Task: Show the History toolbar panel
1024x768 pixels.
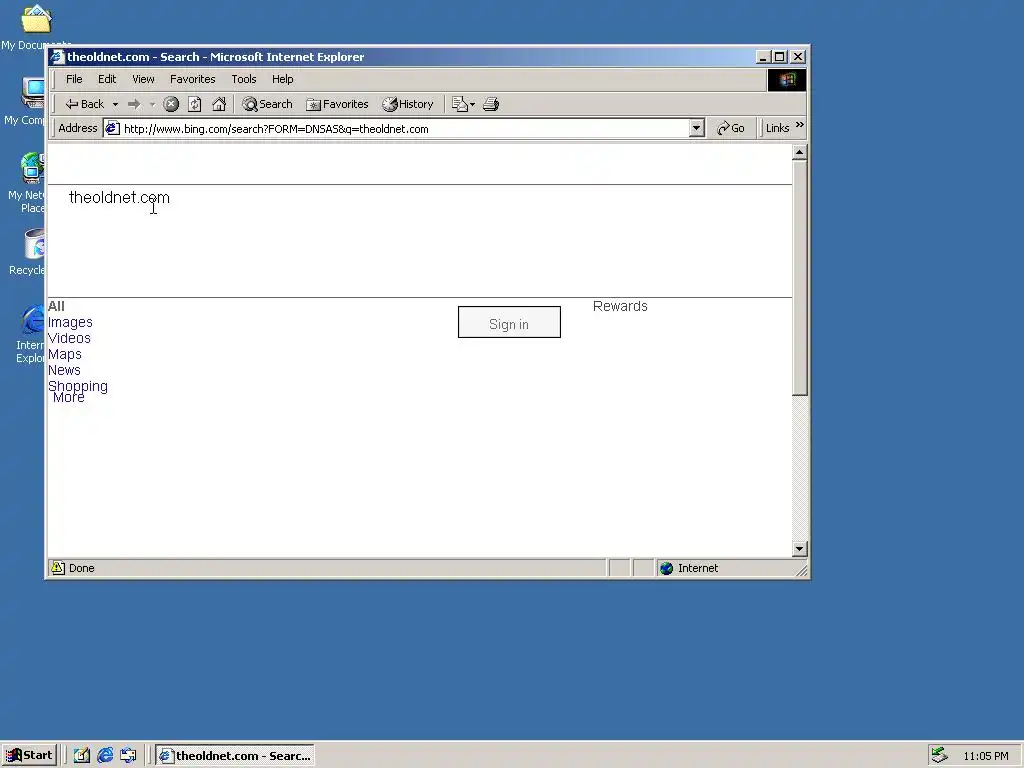Action: [408, 104]
